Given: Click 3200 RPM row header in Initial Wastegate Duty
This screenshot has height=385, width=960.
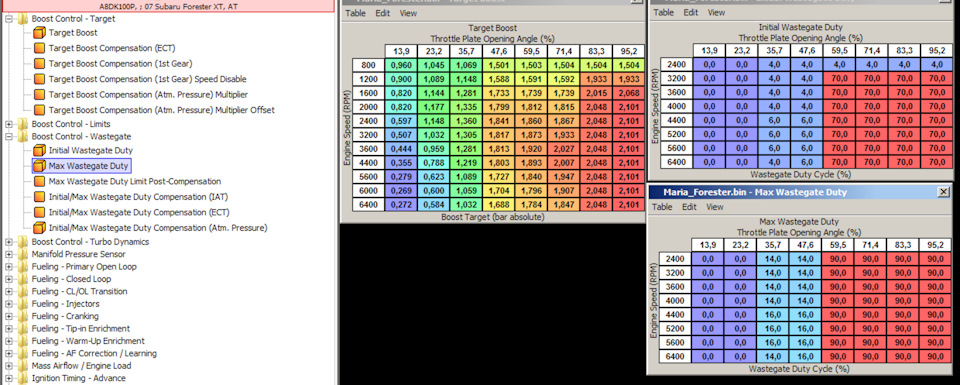Looking at the screenshot, I should point(677,78).
